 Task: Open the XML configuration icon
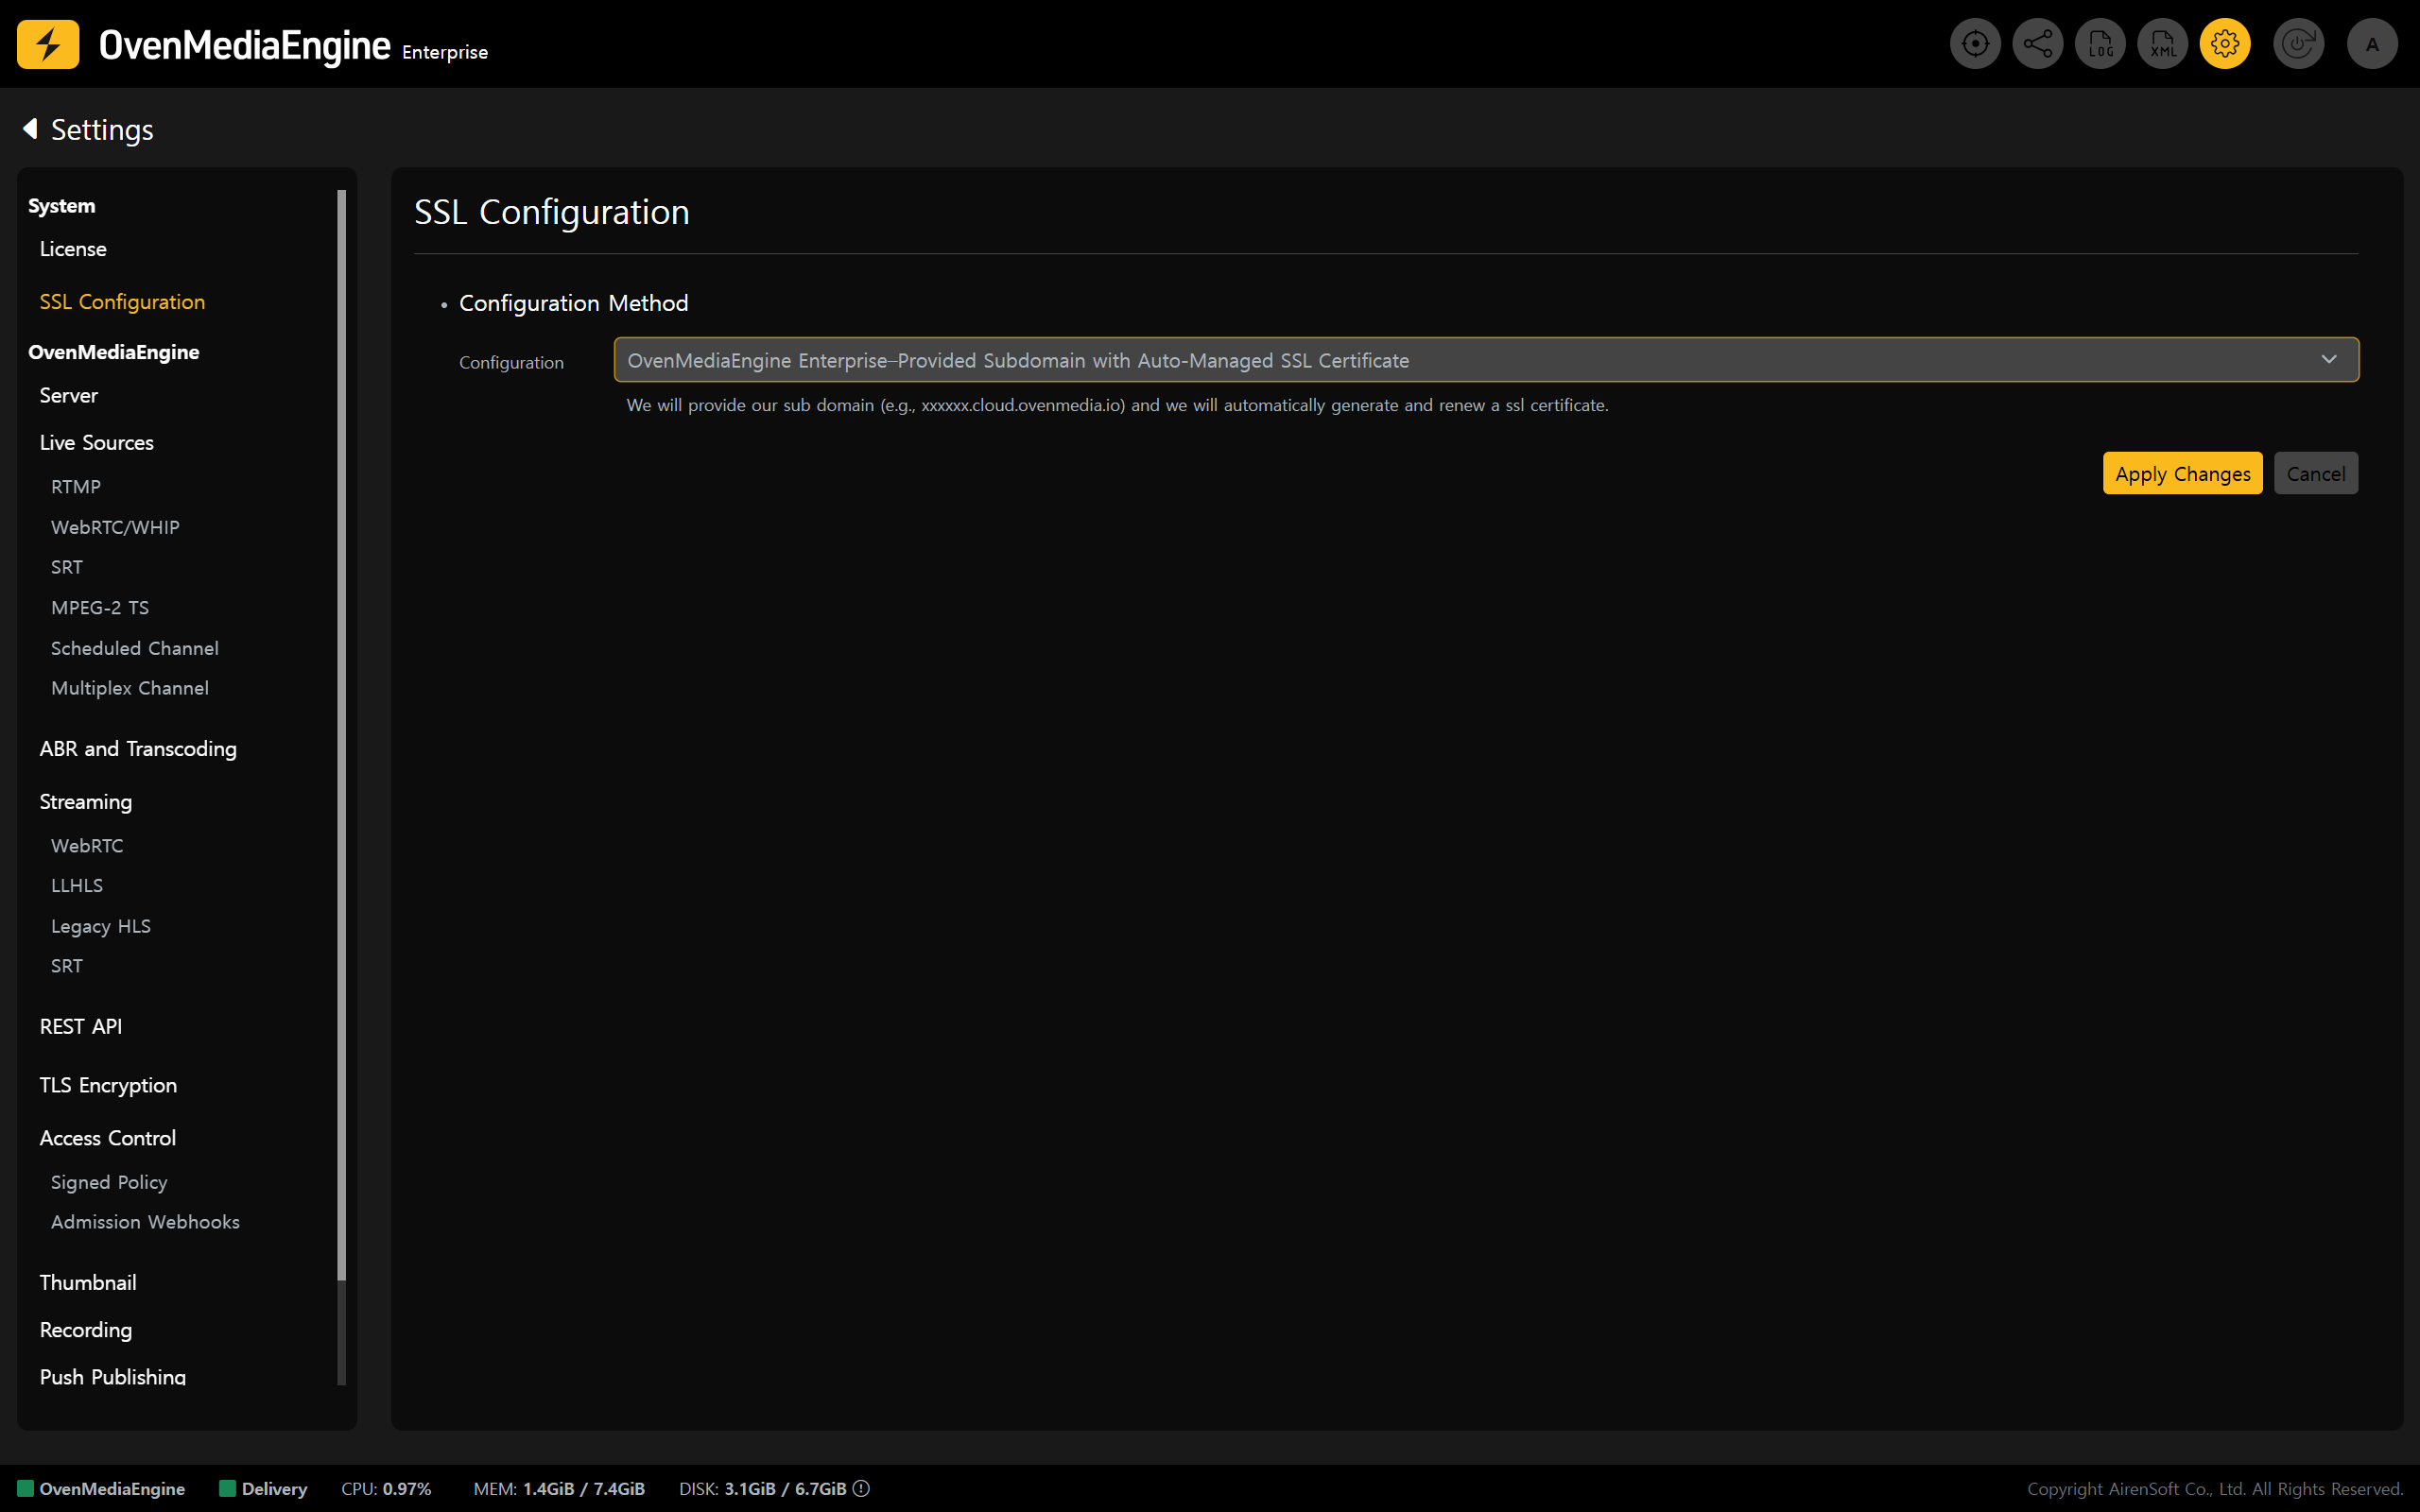(2162, 44)
